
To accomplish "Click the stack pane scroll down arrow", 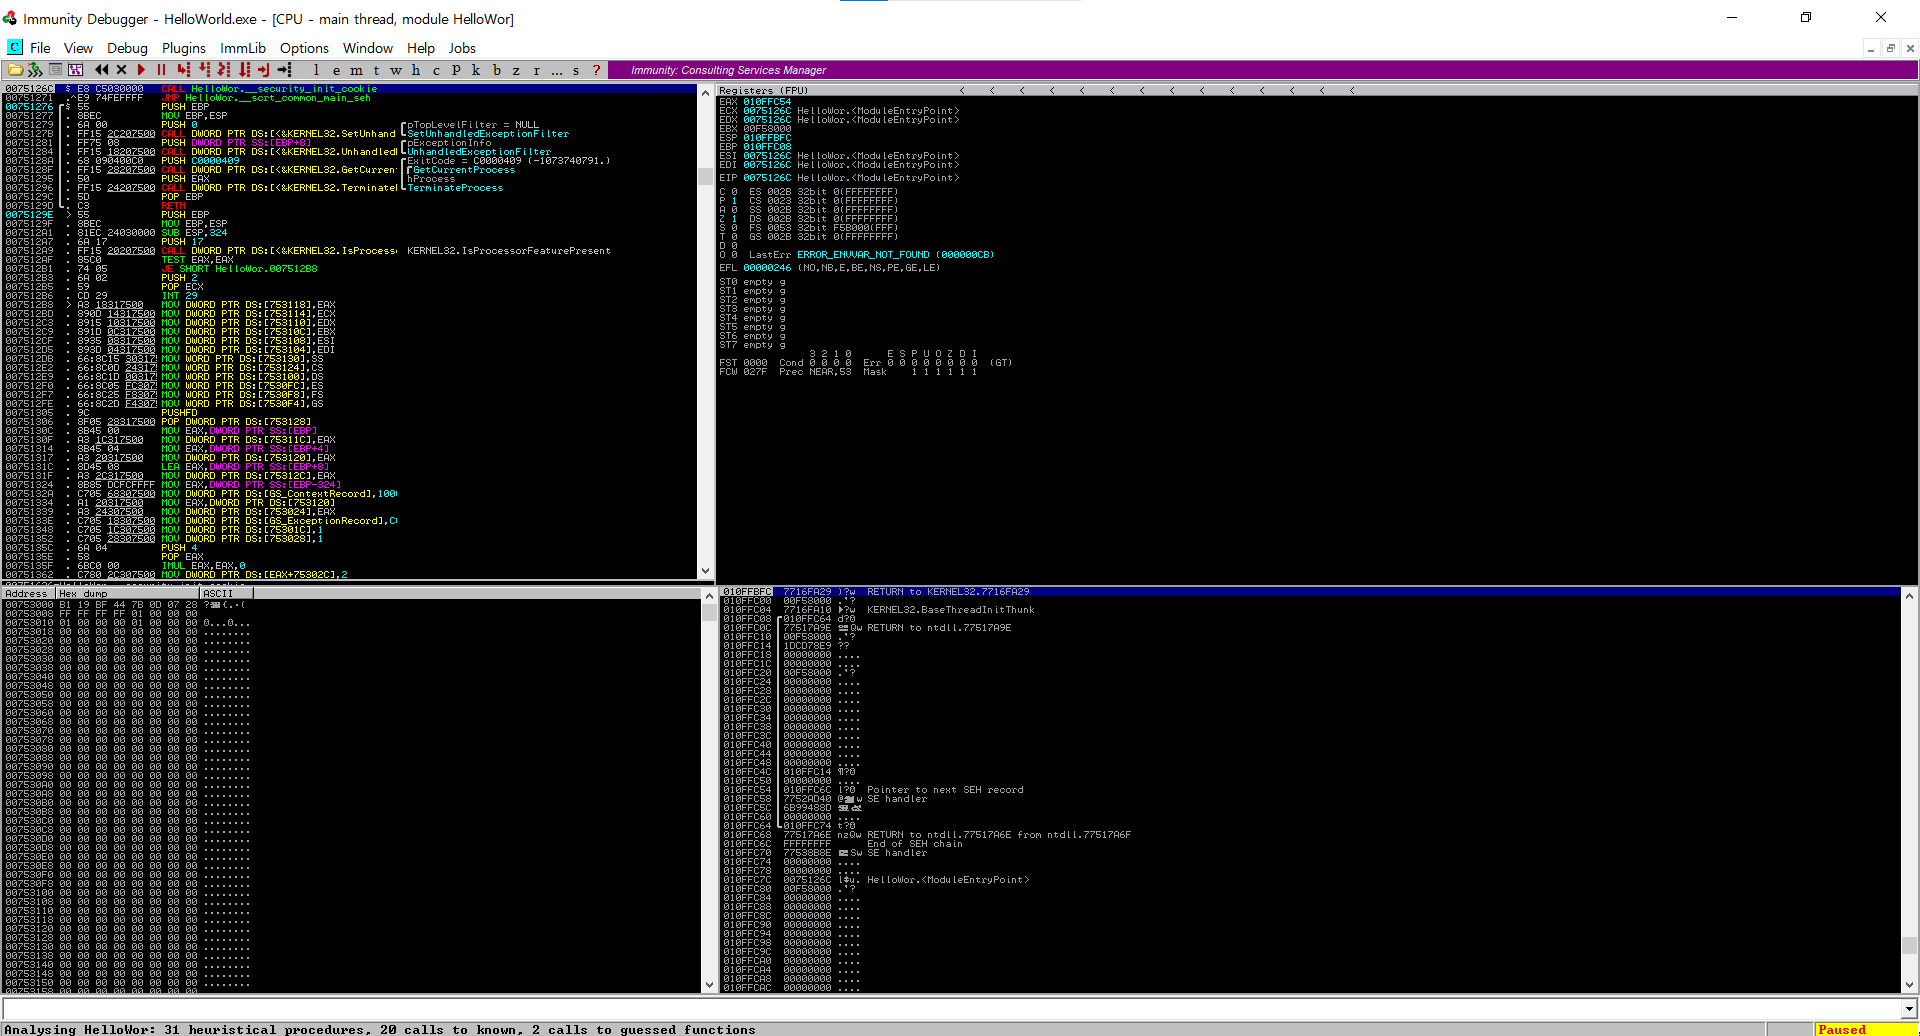I will [1909, 985].
